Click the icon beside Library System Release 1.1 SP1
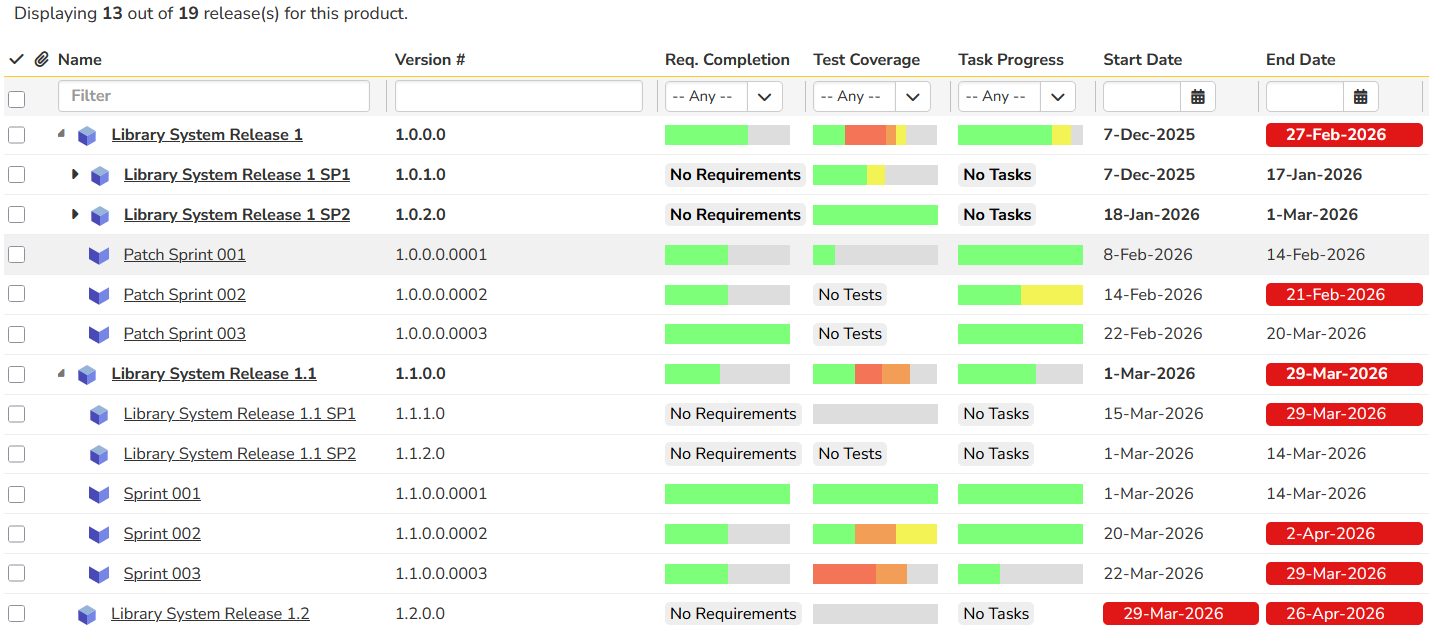The width and height of the screenshot is (1429, 632). coord(99,414)
